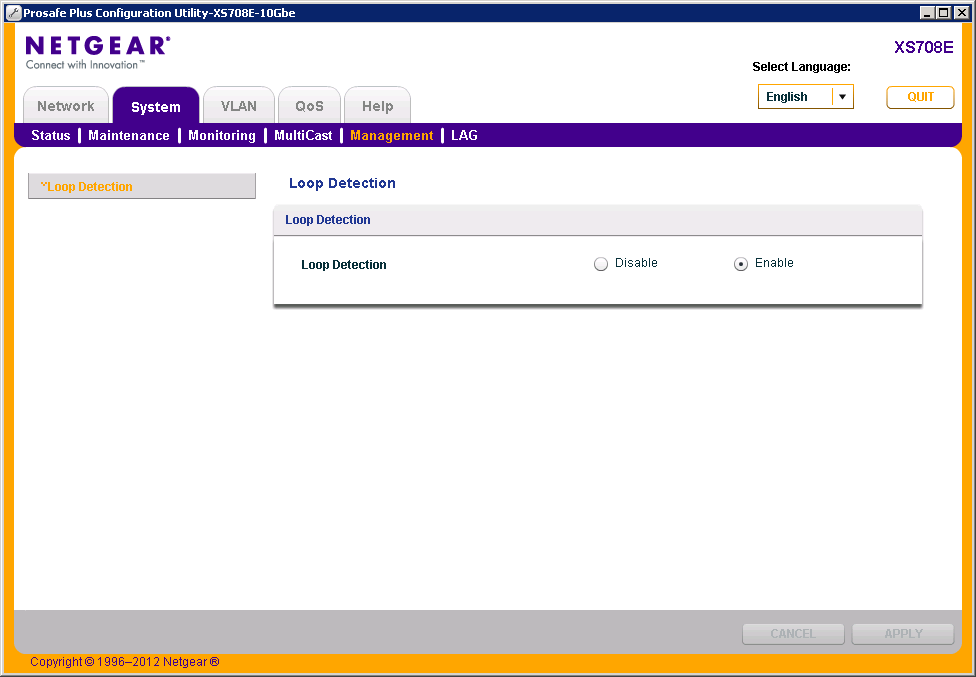Click the title bar wrench application icon

click(13, 12)
